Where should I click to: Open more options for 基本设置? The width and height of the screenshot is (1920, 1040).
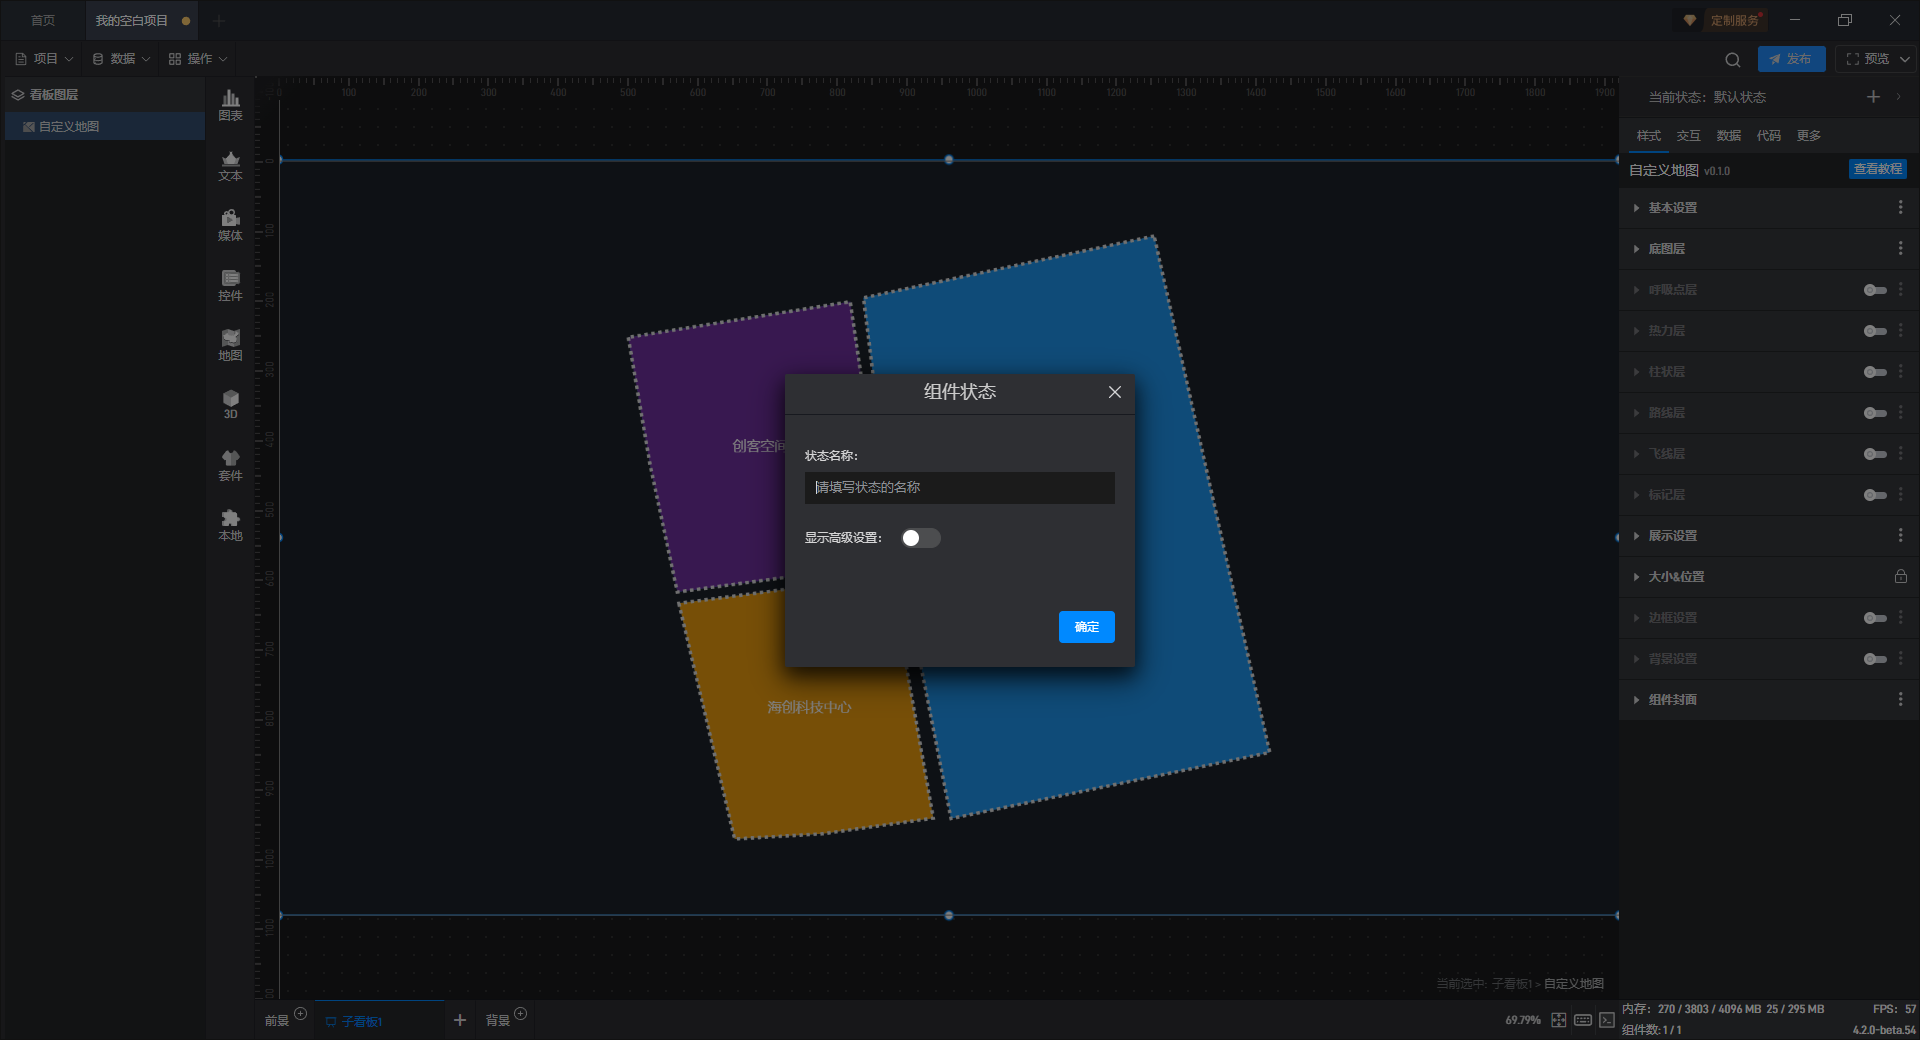click(1900, 207)
